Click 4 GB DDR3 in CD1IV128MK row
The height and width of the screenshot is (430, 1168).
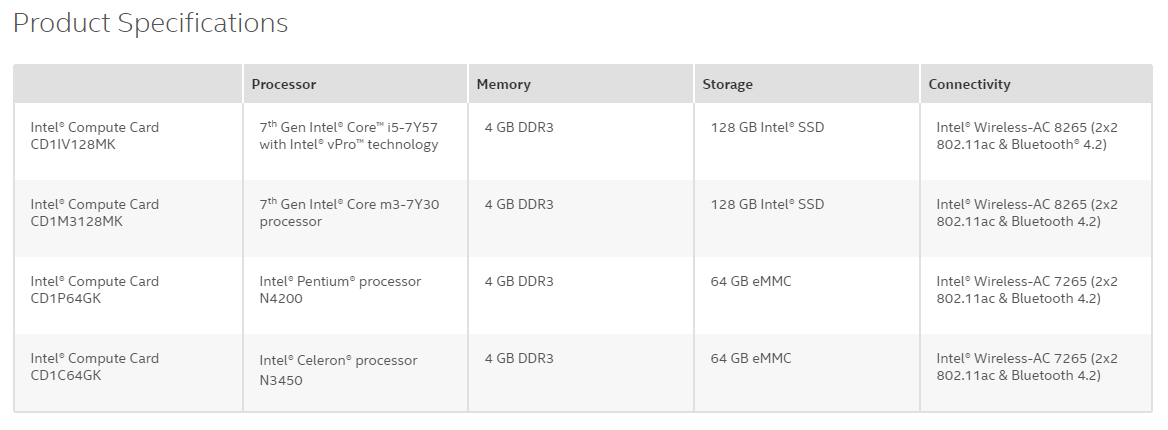click(519, 127)
